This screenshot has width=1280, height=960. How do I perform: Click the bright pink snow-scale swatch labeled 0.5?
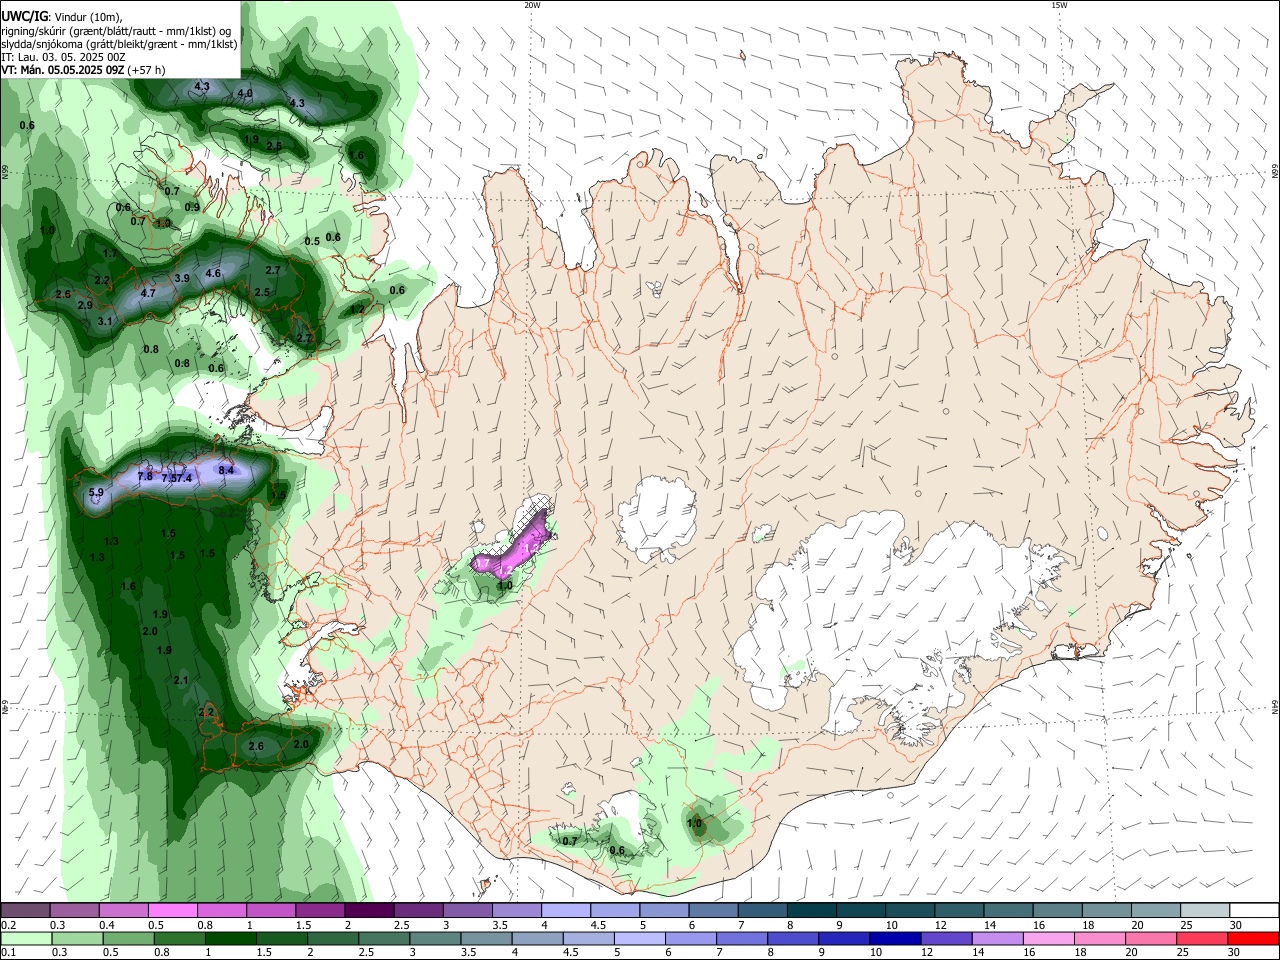[172, 910]
